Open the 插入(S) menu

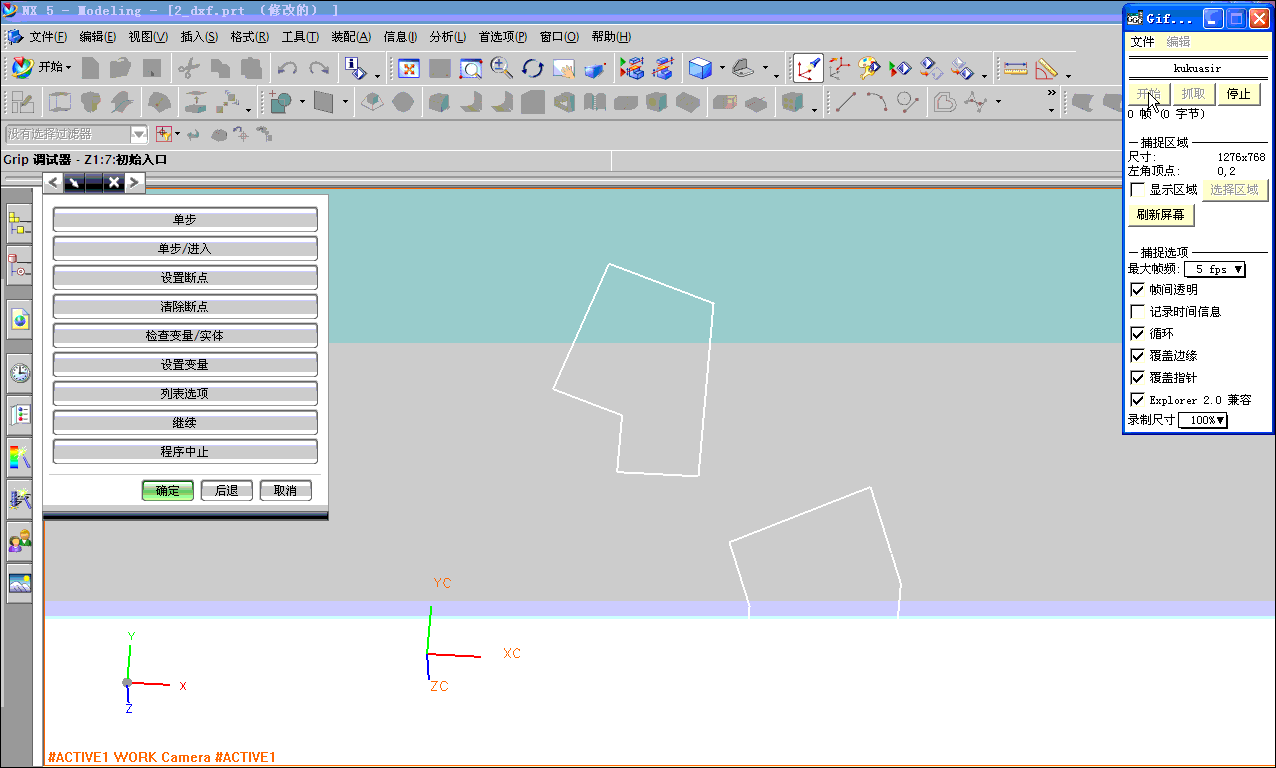coord(199,37)
